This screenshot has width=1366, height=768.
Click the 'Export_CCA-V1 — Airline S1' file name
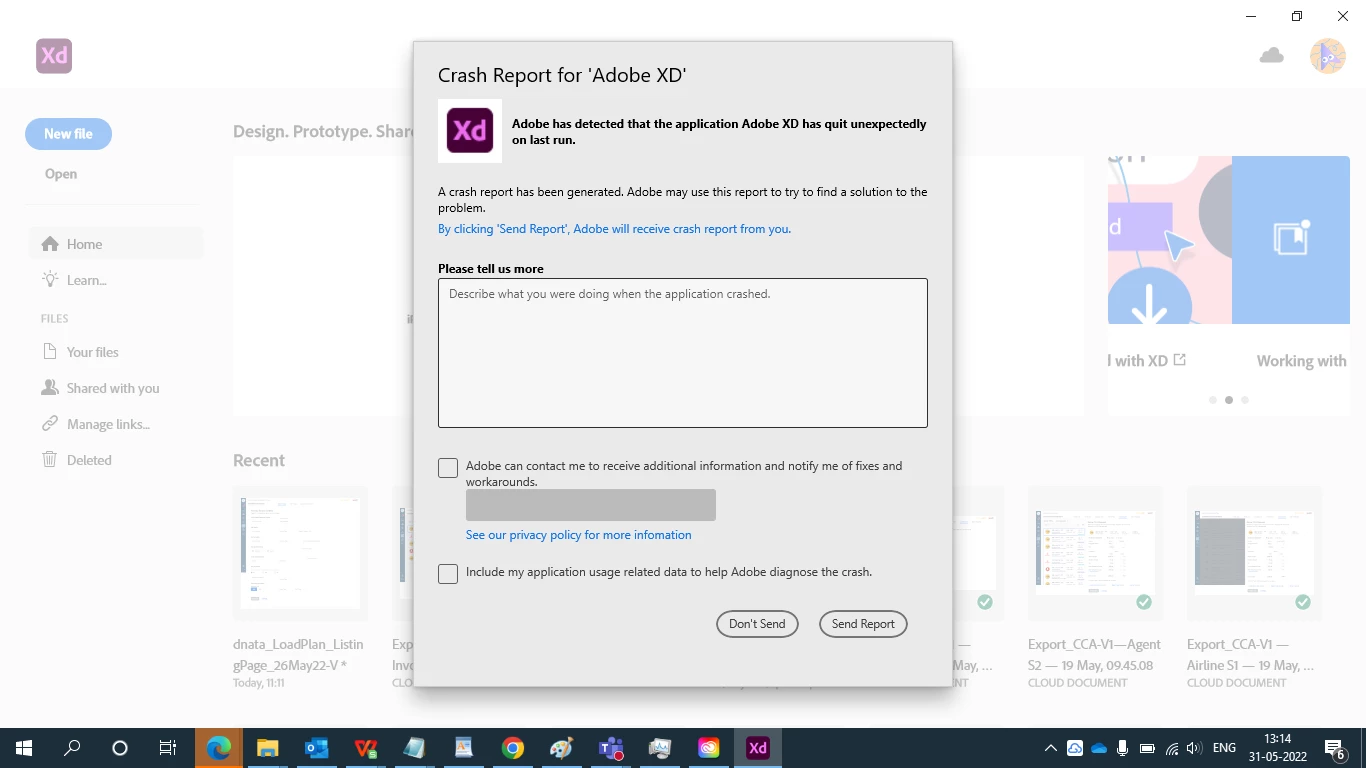(1250, 655)
